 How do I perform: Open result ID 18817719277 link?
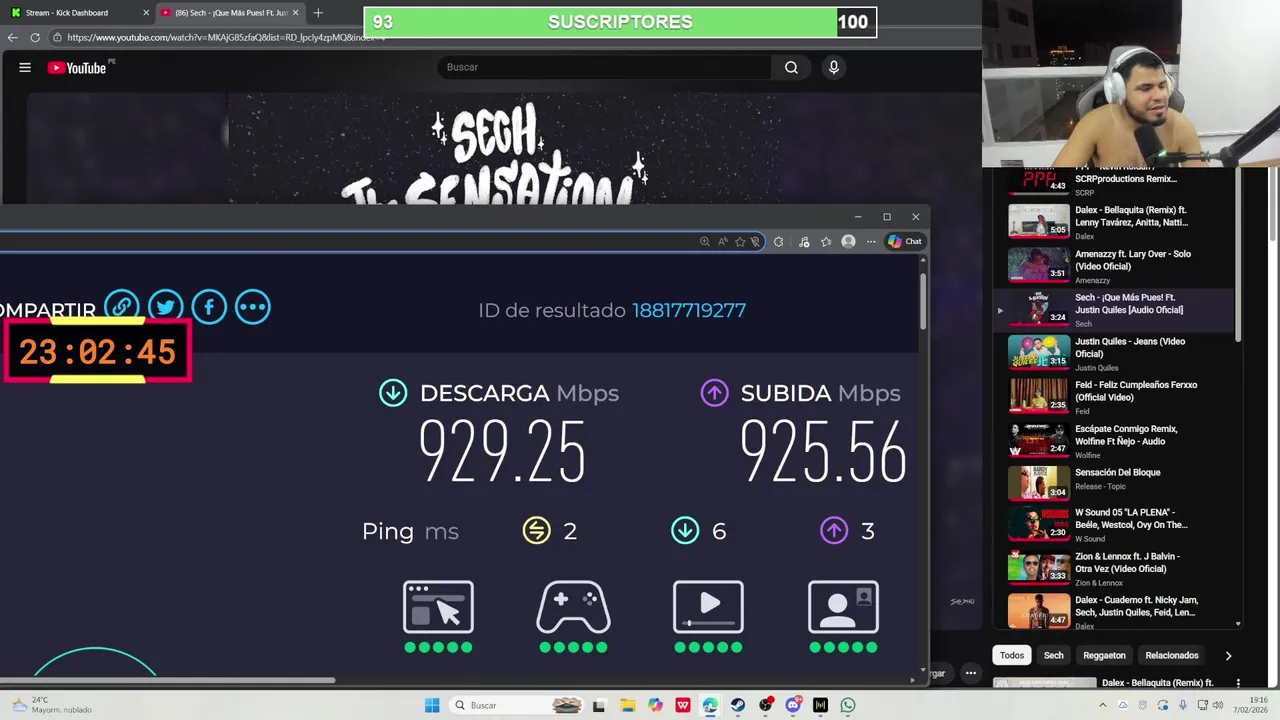pos(689,310)
